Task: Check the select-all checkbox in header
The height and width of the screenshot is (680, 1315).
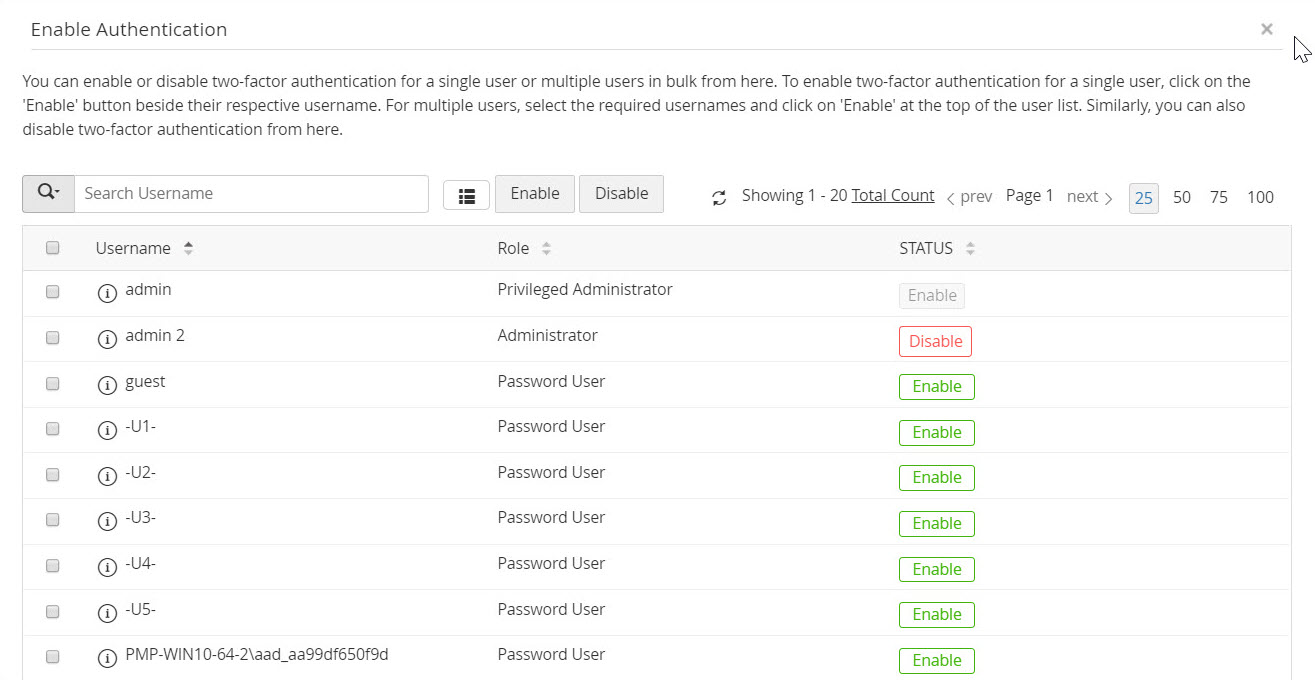Action: pyautogui.click(x=53, y=248)
